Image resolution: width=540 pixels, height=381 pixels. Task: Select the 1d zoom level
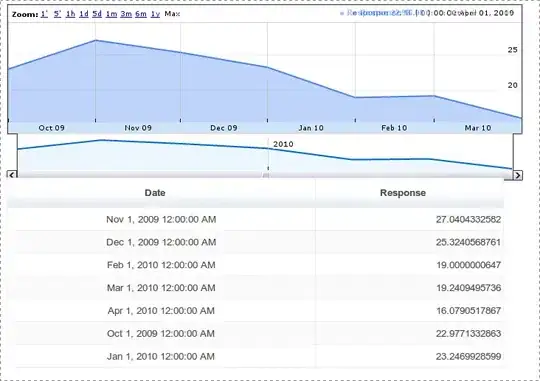click(x=84, y=14)
